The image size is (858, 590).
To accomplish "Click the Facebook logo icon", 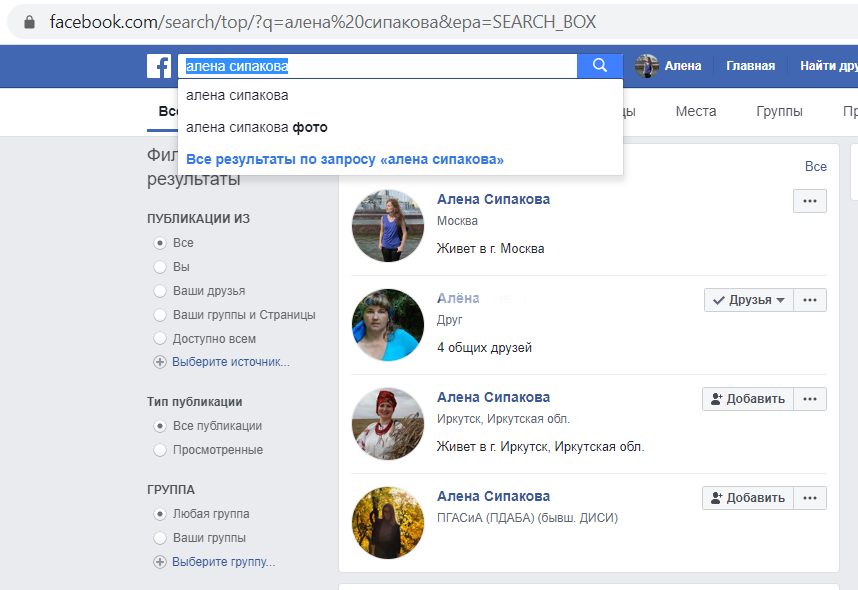I will point(159,66).
